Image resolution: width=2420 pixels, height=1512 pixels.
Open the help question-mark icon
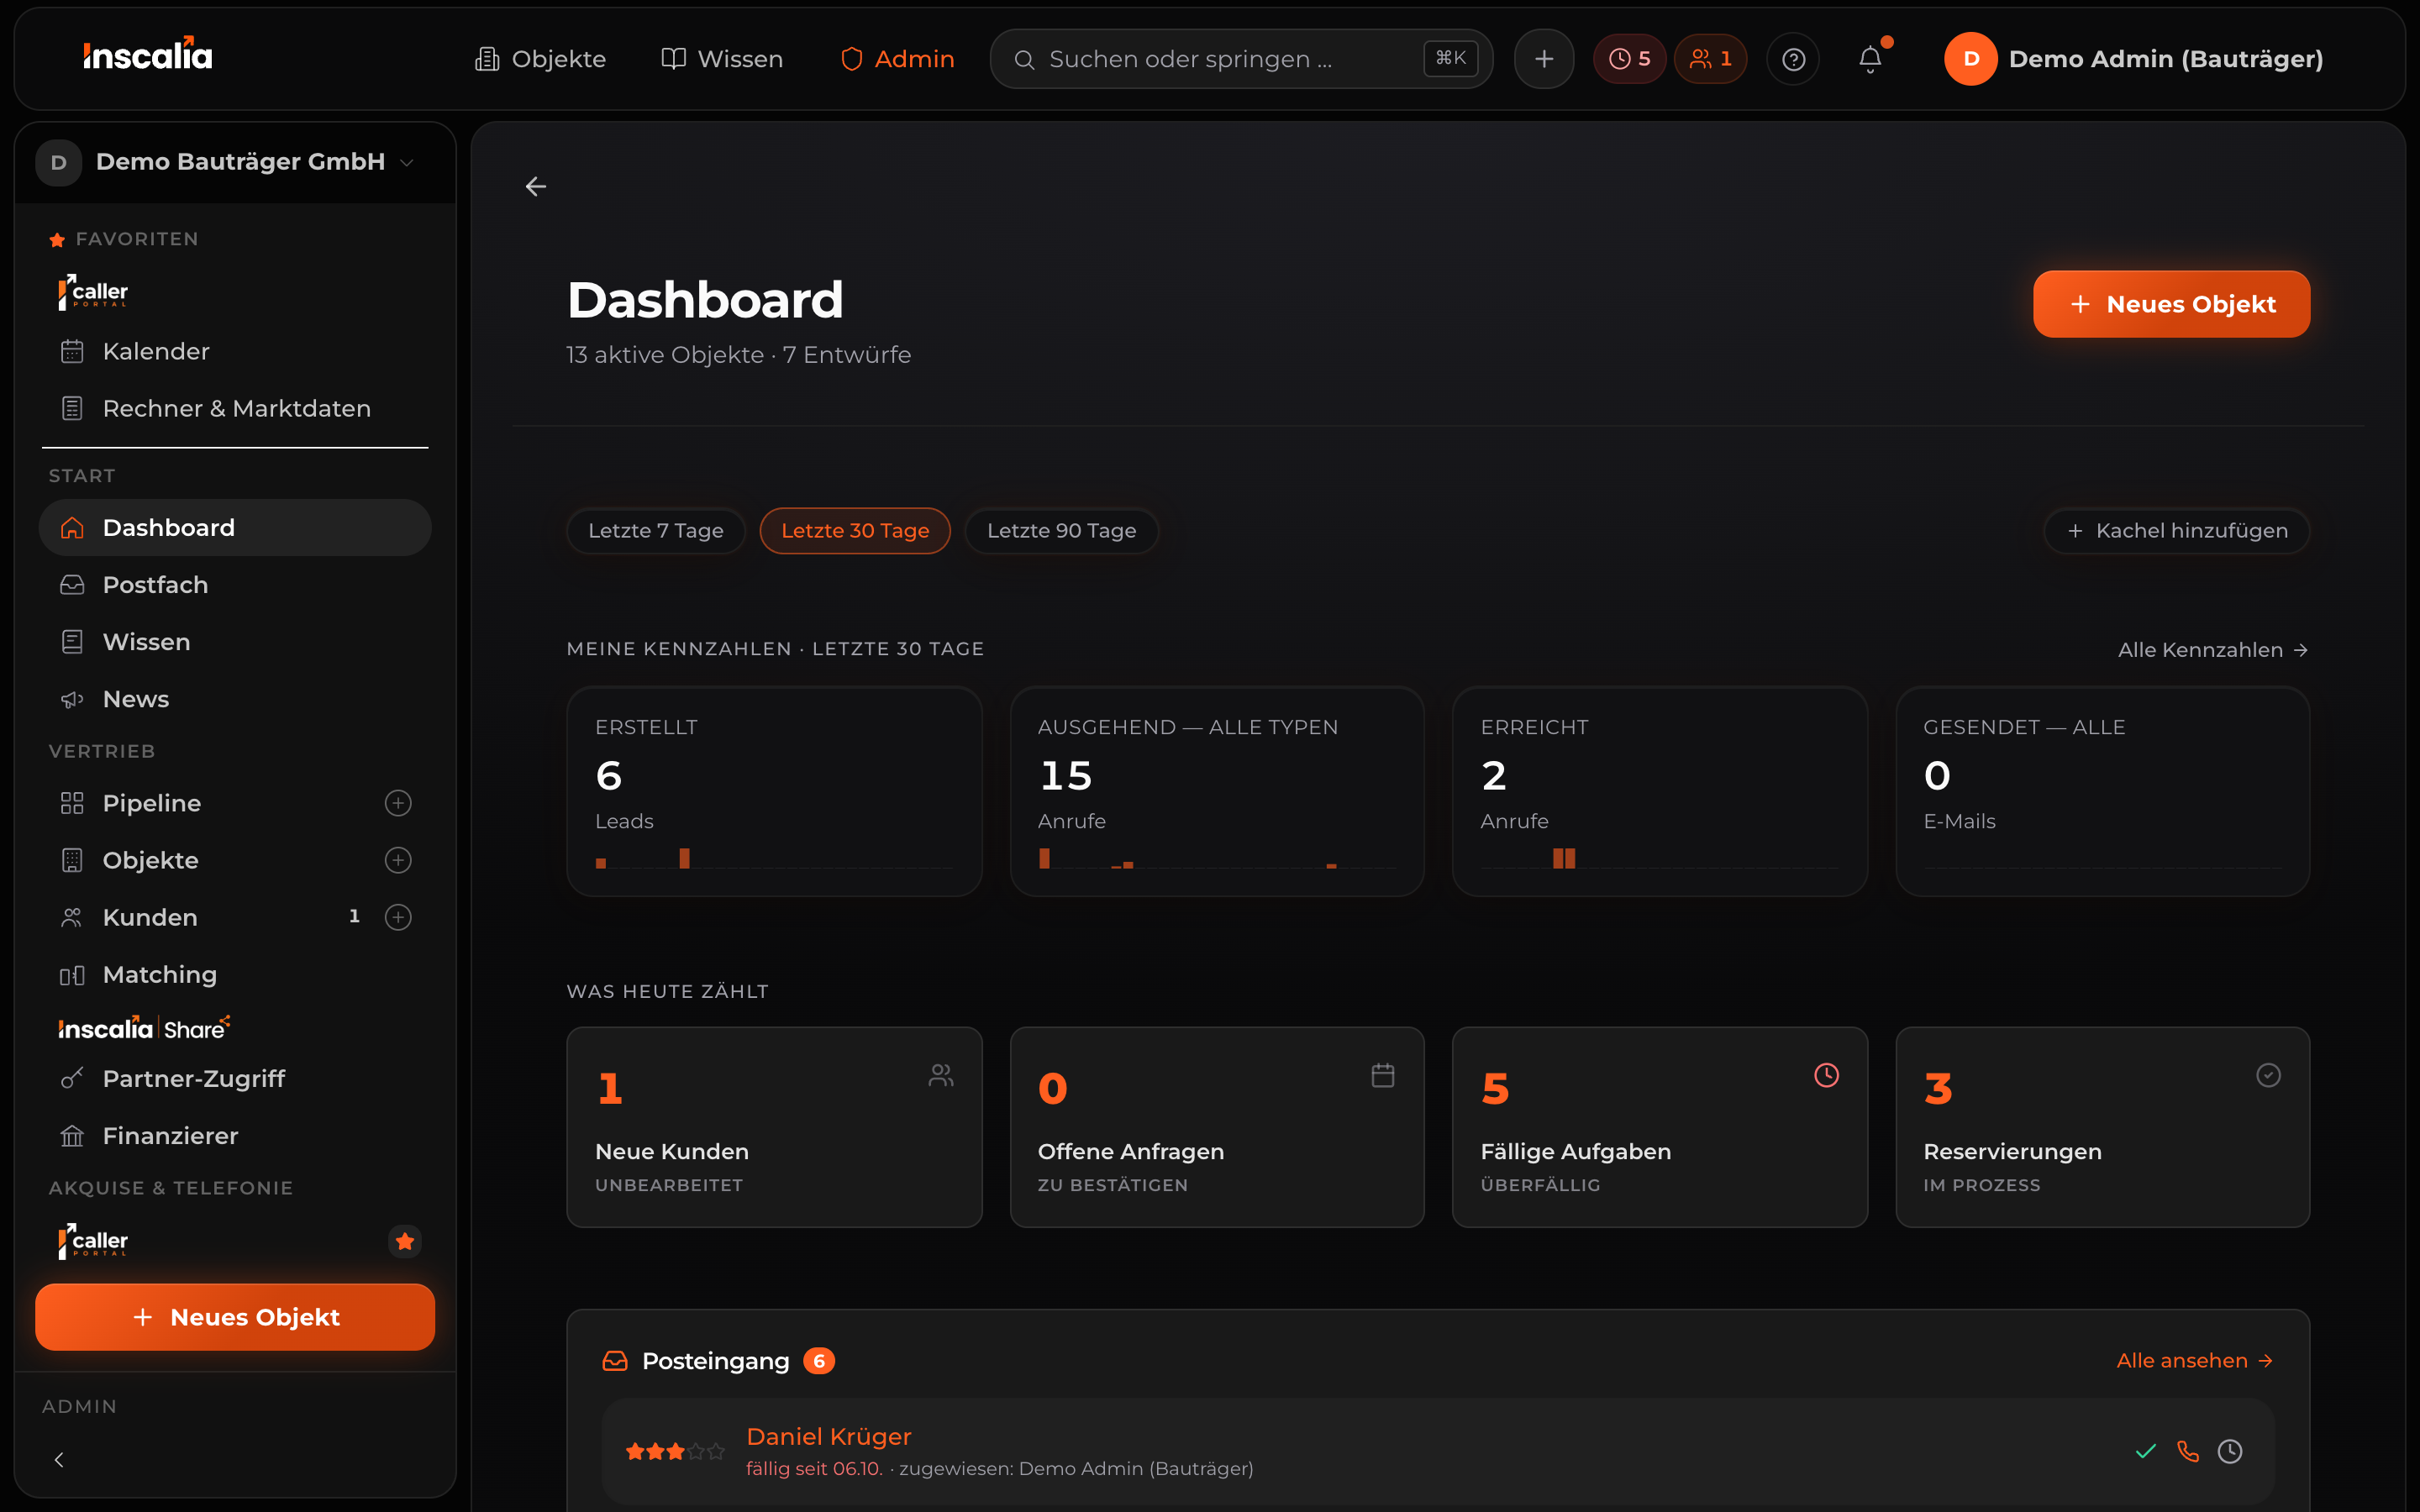1793,59
